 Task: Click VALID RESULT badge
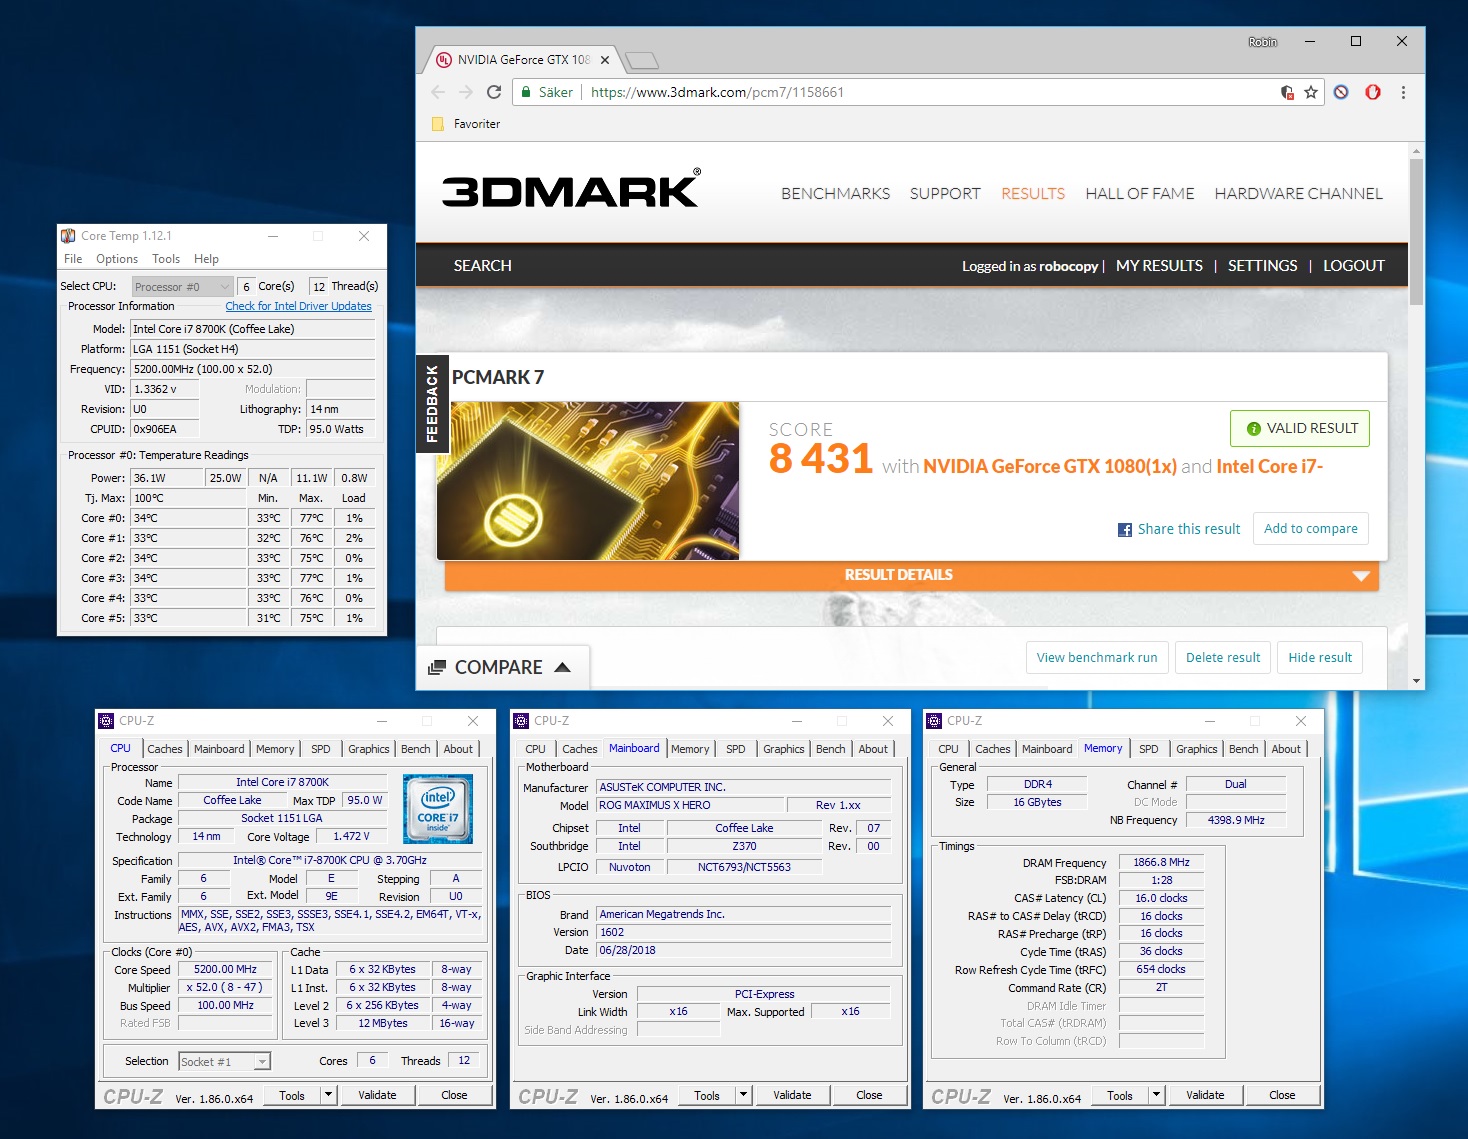click(1299, 429)
